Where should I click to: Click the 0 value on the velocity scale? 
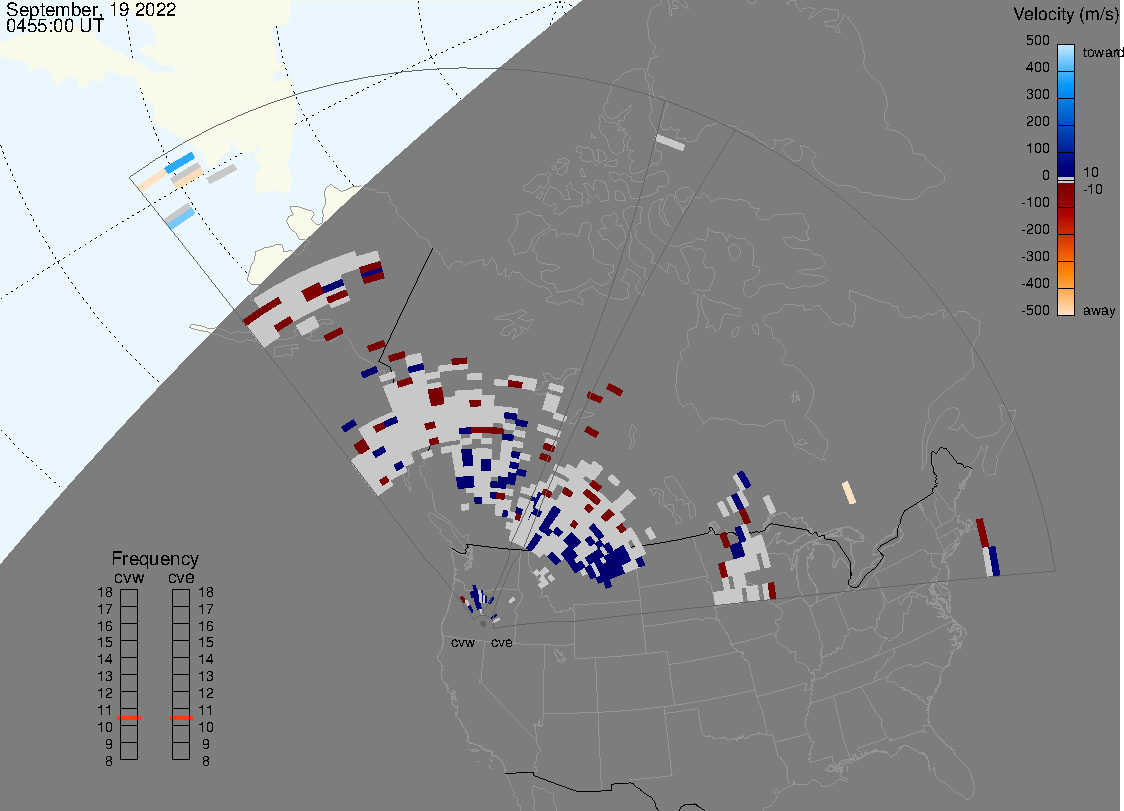1046,176
